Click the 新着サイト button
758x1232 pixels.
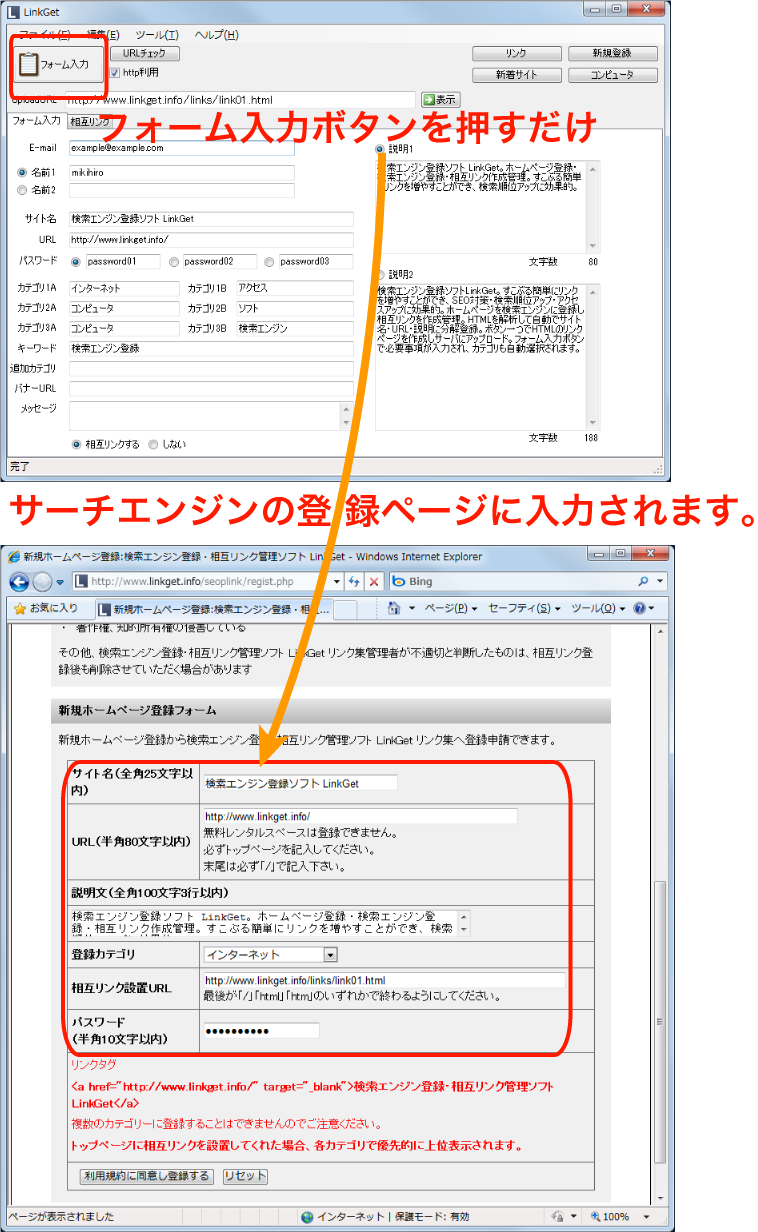tap(516, 75)
